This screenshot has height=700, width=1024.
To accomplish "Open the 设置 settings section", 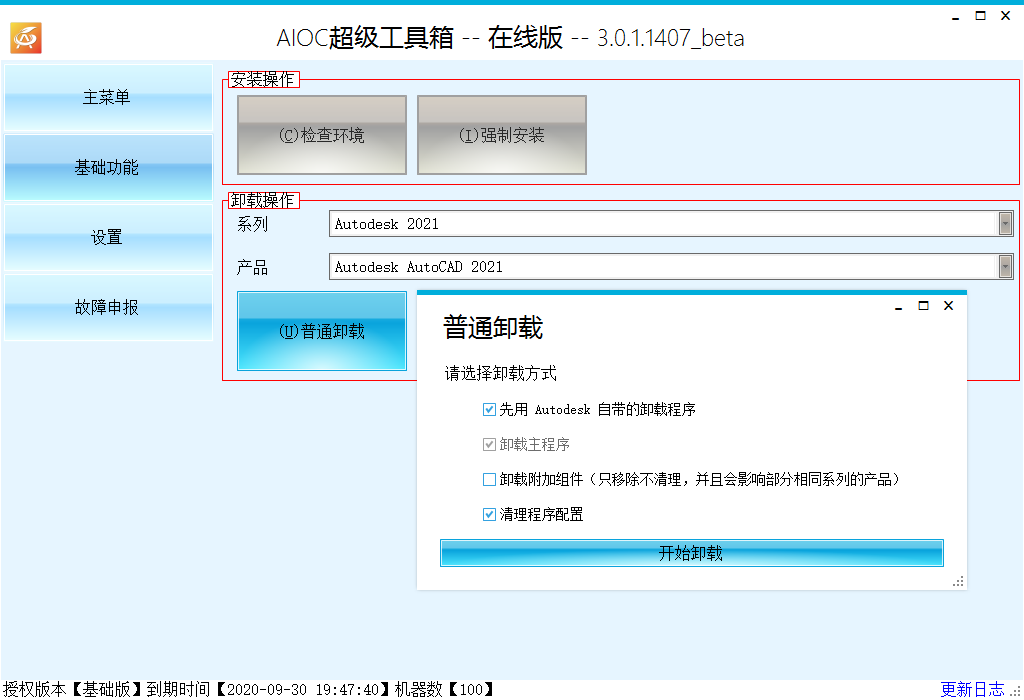I will [107, 238].
